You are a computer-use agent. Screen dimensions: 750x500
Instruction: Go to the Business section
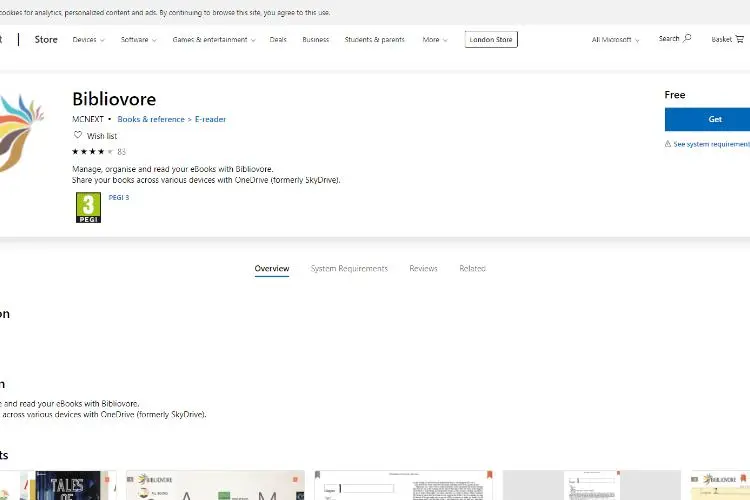click(x=316, y=40)
